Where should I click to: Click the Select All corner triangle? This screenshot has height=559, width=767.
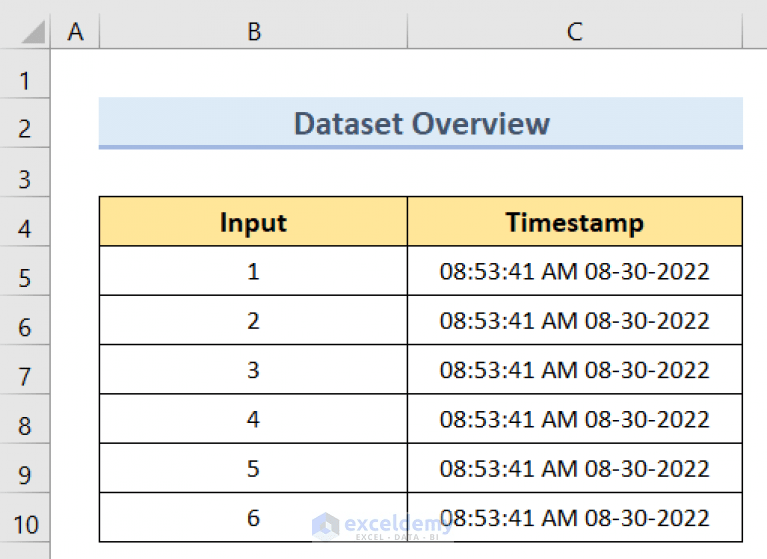[x=32, y=32]
